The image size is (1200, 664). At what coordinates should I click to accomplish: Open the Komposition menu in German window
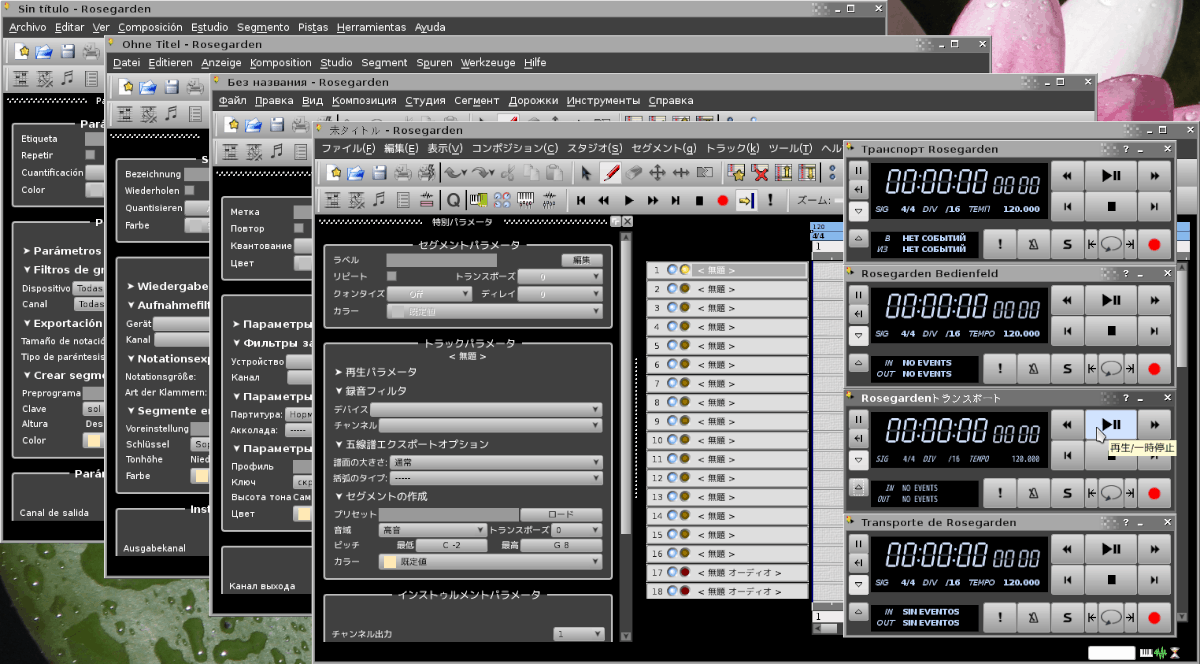point(281,62)
